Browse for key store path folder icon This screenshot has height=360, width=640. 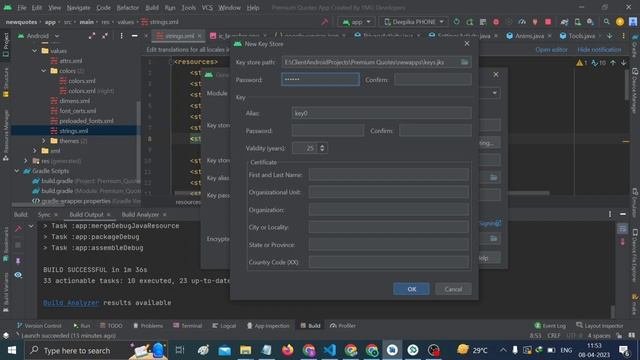[x=464, y=62]
